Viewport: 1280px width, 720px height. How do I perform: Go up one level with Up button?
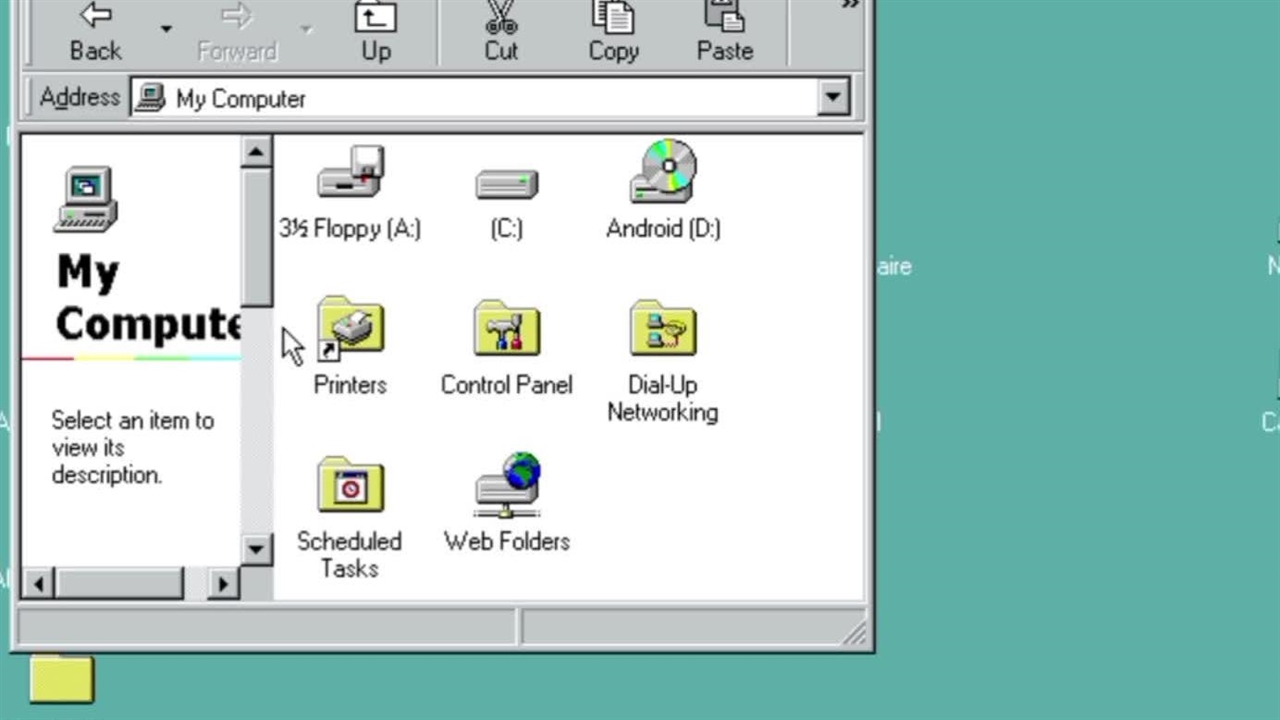point(376,32)
